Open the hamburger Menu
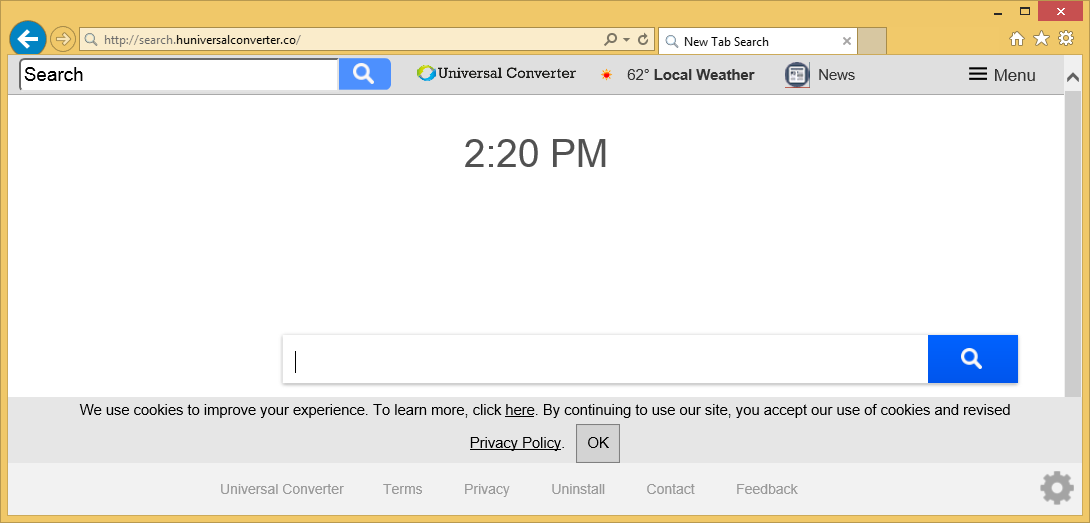 (1002, 74)
